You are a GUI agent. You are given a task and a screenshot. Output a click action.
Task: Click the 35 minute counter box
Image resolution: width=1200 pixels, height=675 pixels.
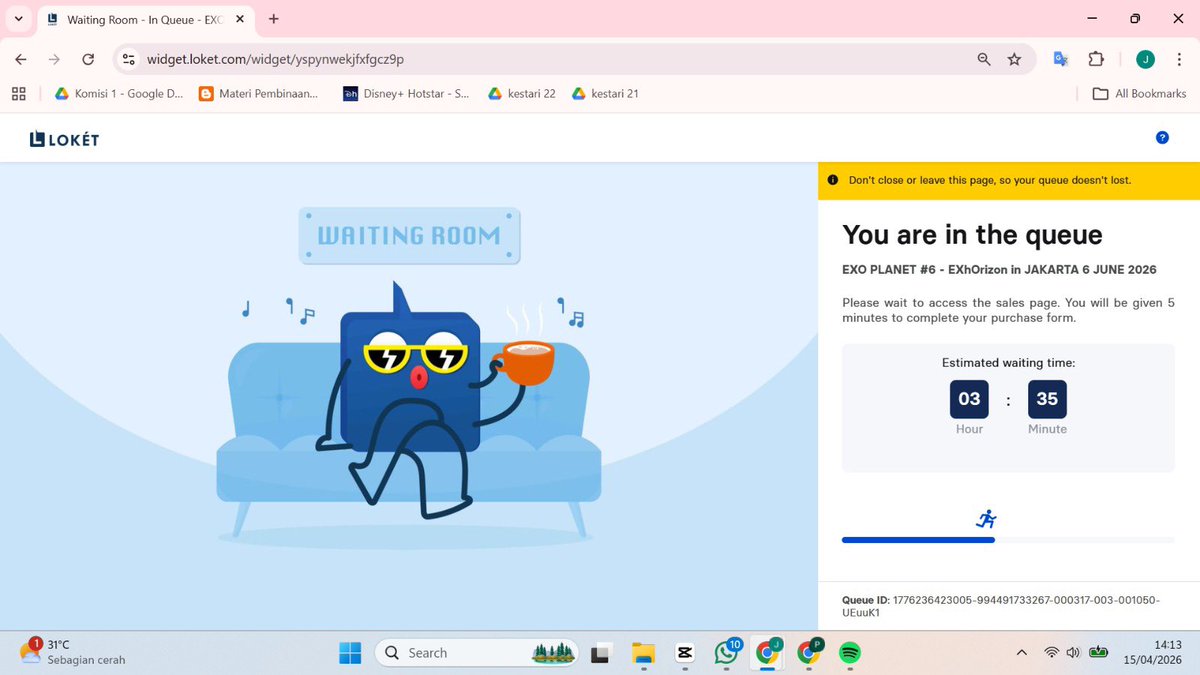1047,399
